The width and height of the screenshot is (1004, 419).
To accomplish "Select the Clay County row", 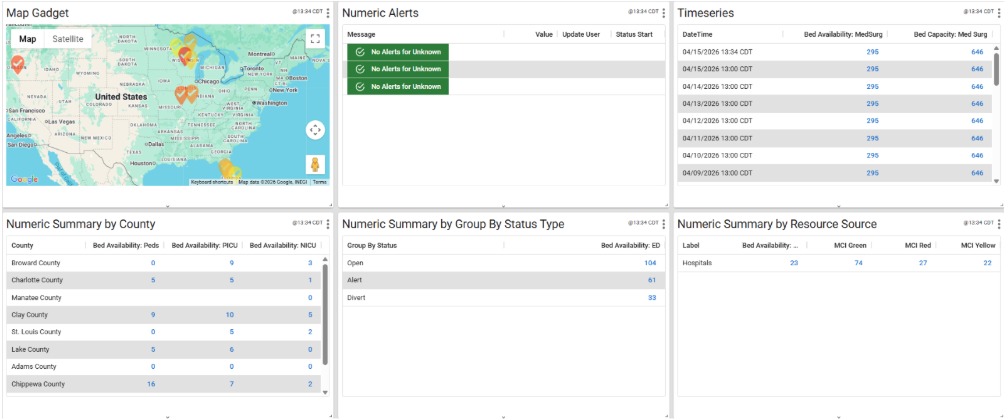I will (x=32, y=314).
